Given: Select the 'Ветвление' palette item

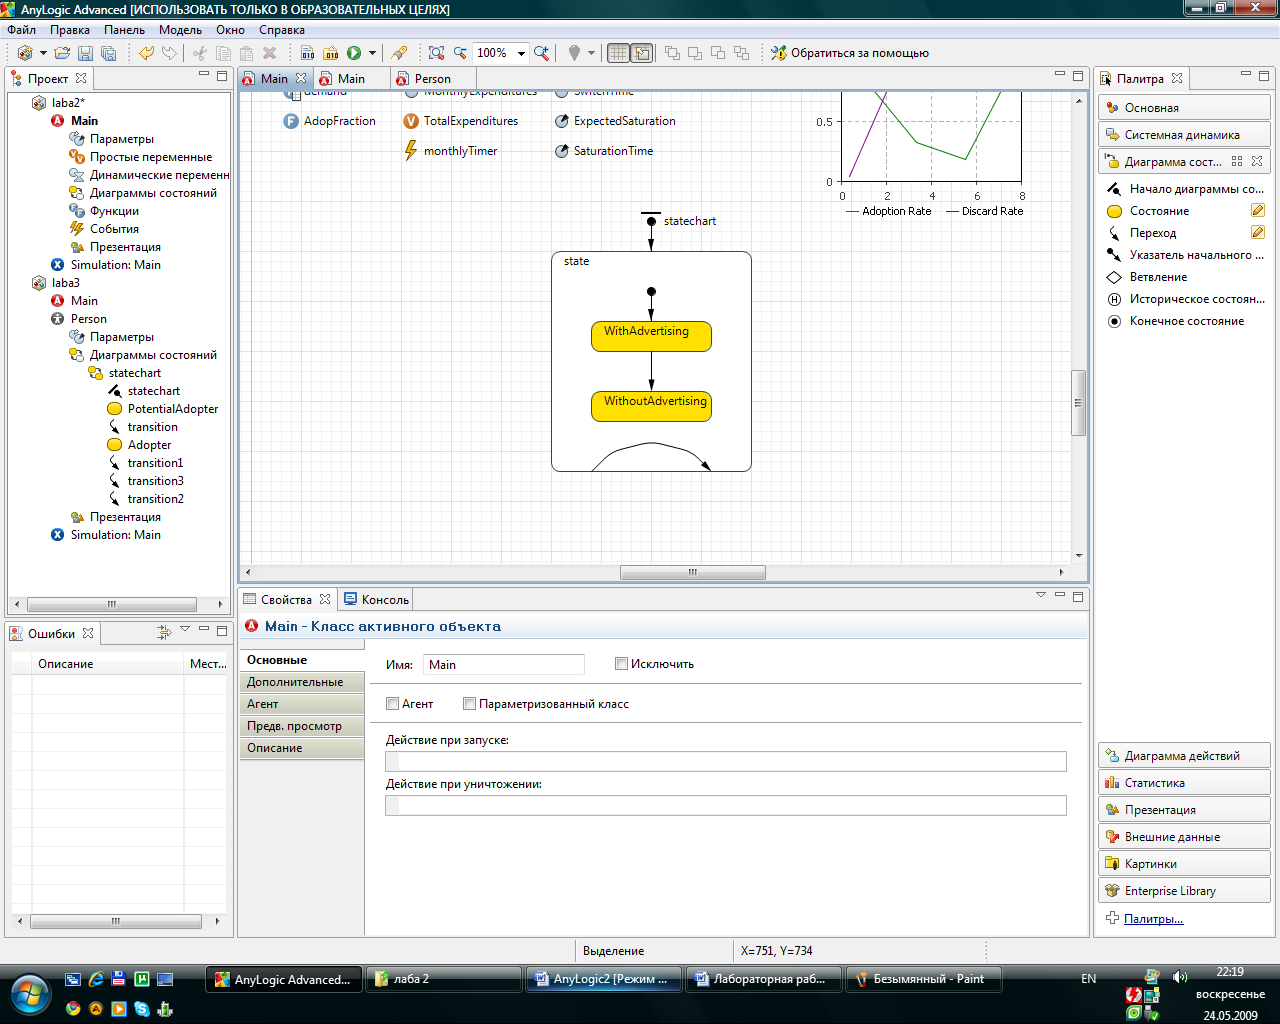Looking at the screenshot, I should pos(1147,277).
